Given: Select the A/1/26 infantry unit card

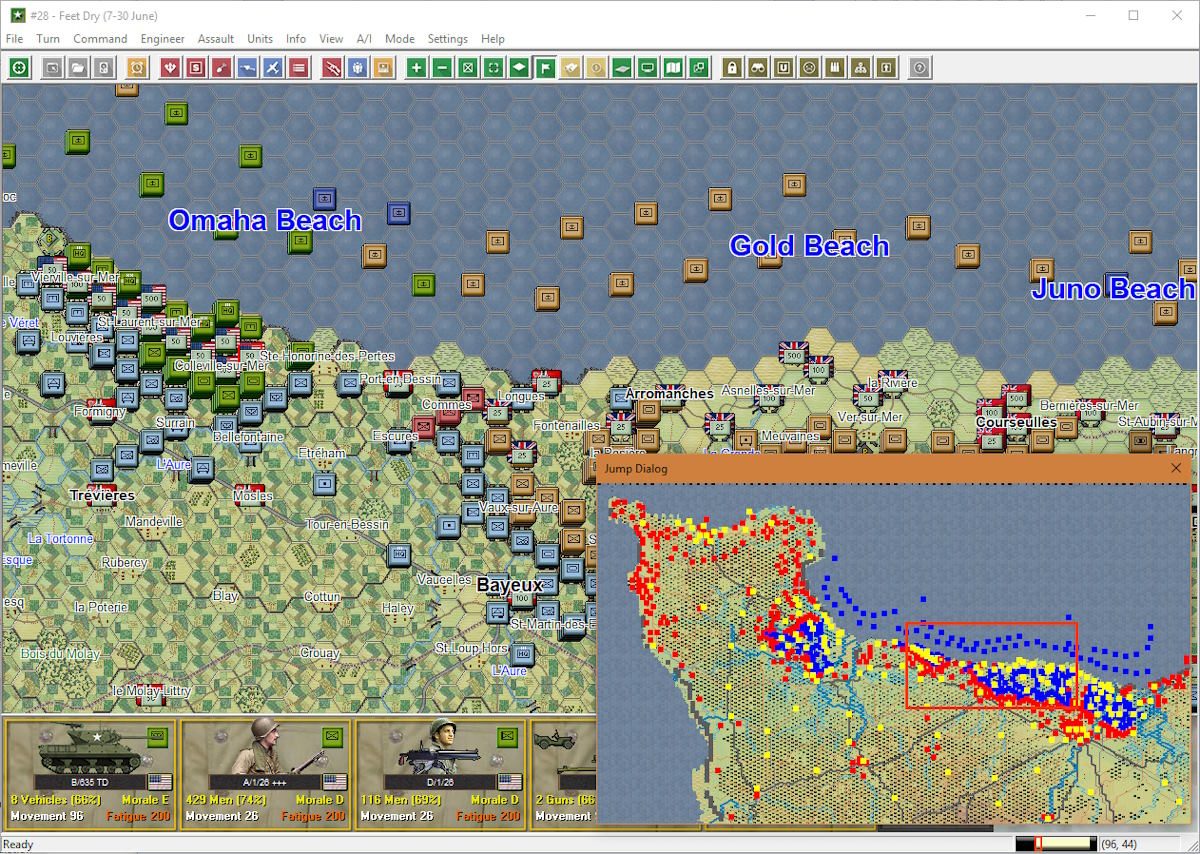Looking at the screenshot, I should pos(265,773).
